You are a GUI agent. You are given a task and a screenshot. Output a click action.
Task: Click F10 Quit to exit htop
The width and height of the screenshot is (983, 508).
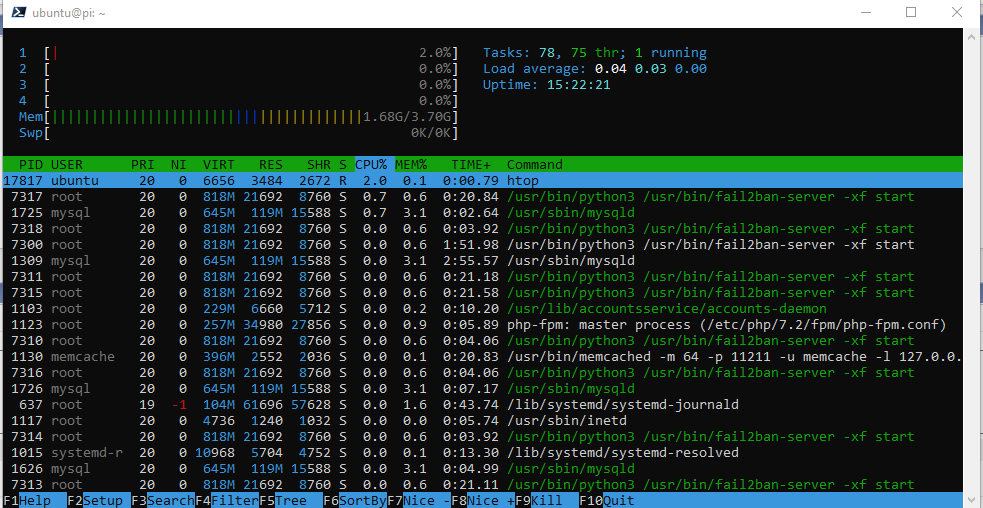(x=610, y=500)
